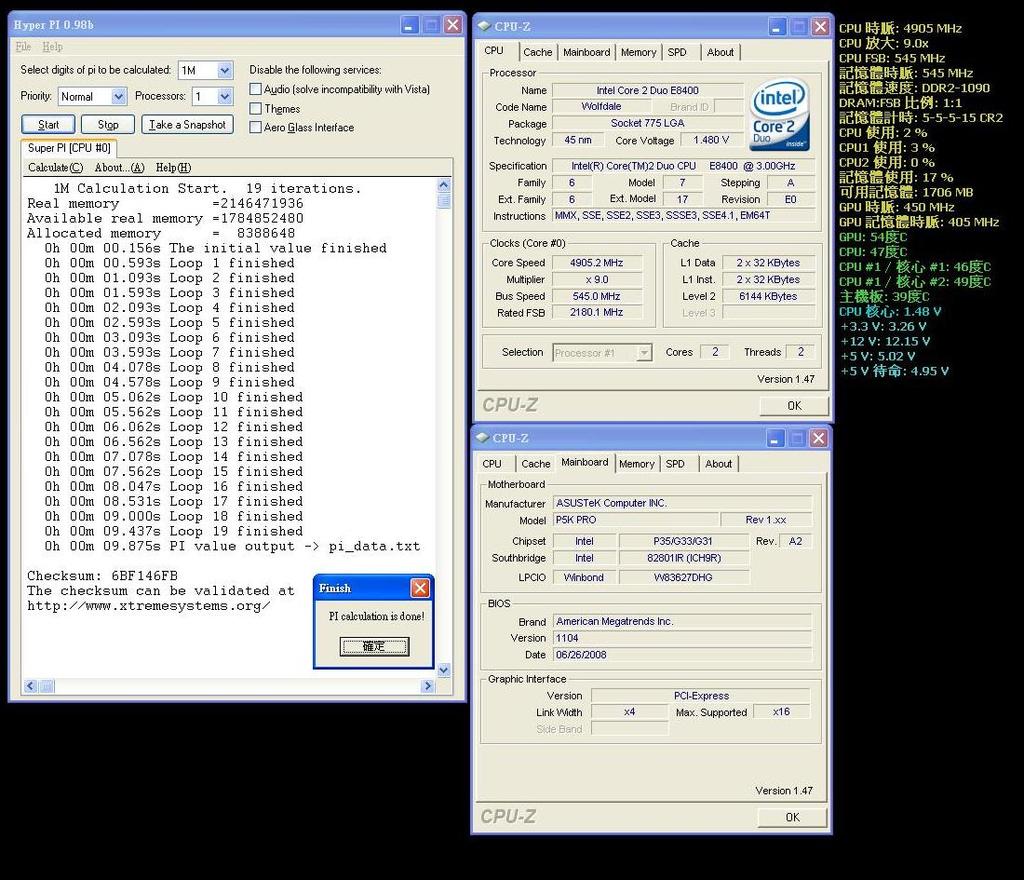Screen dimensions: 1024x880
Task: Switch to SPD tab in bottom CPU-Z
Action: click(675, 464)
